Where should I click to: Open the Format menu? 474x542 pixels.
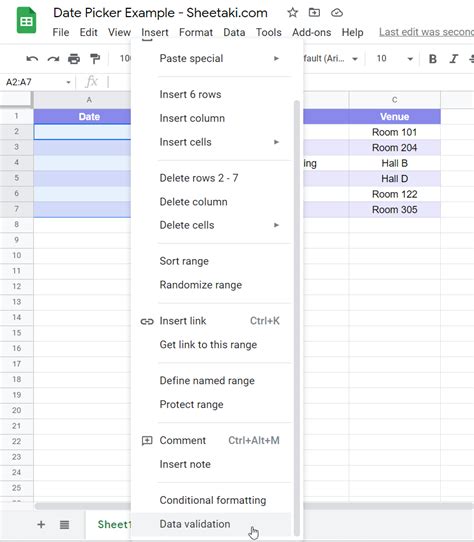click(x=196, y=32)
